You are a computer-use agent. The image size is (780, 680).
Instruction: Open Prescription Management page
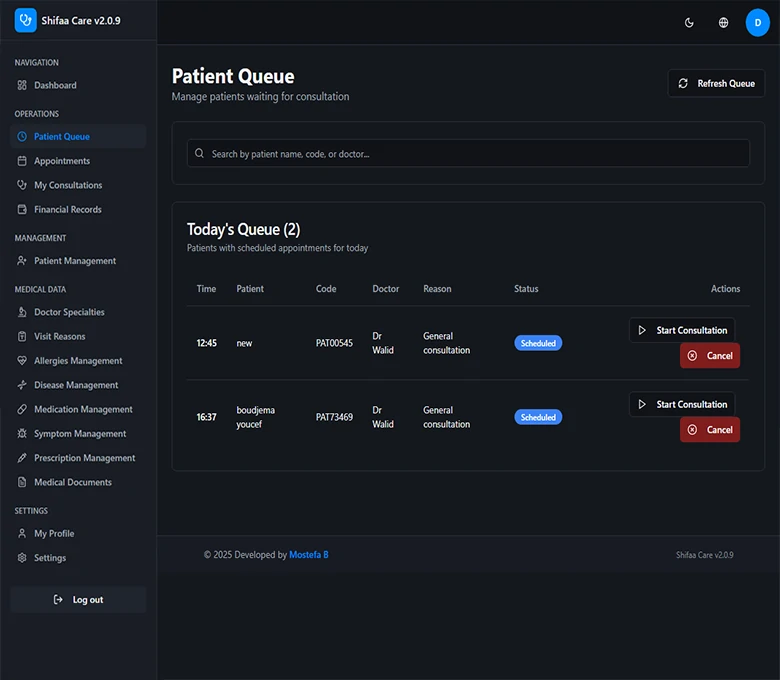pyautogui.click(x=78, y=458)
